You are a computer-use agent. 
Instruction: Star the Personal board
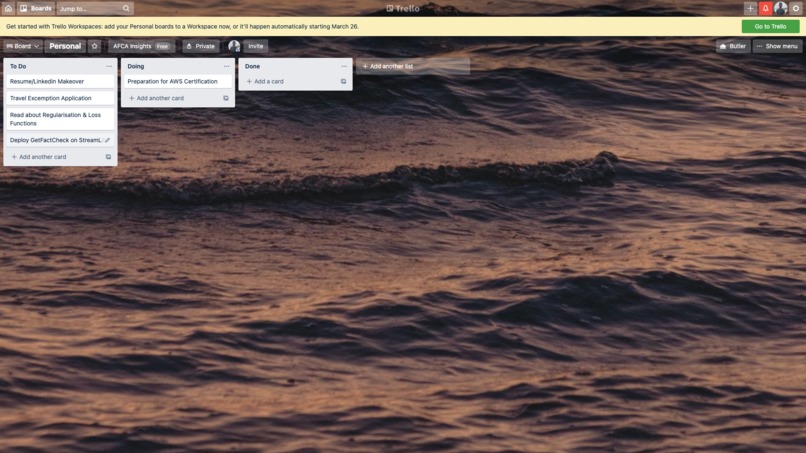pyautogui.click(x=95, y=46)
